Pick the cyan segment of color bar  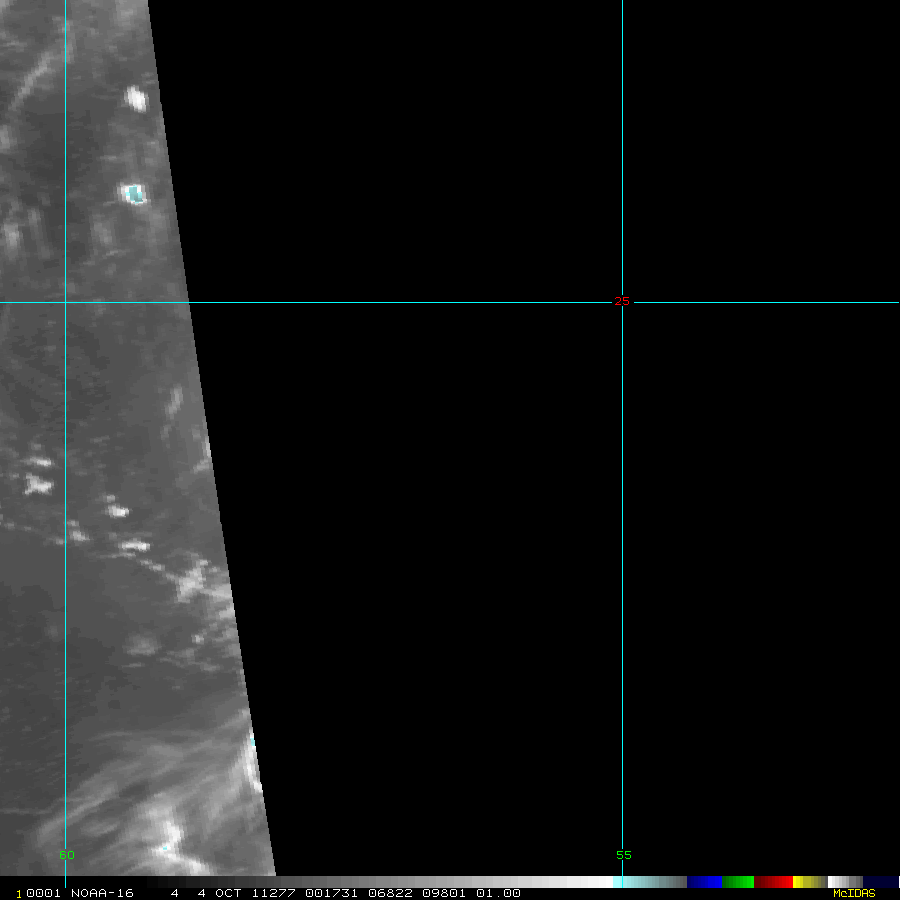(x=640, y=882)
